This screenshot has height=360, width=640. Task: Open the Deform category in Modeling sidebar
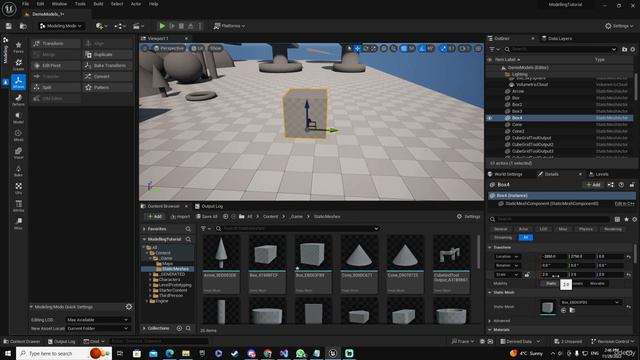(x=18, y=100)
